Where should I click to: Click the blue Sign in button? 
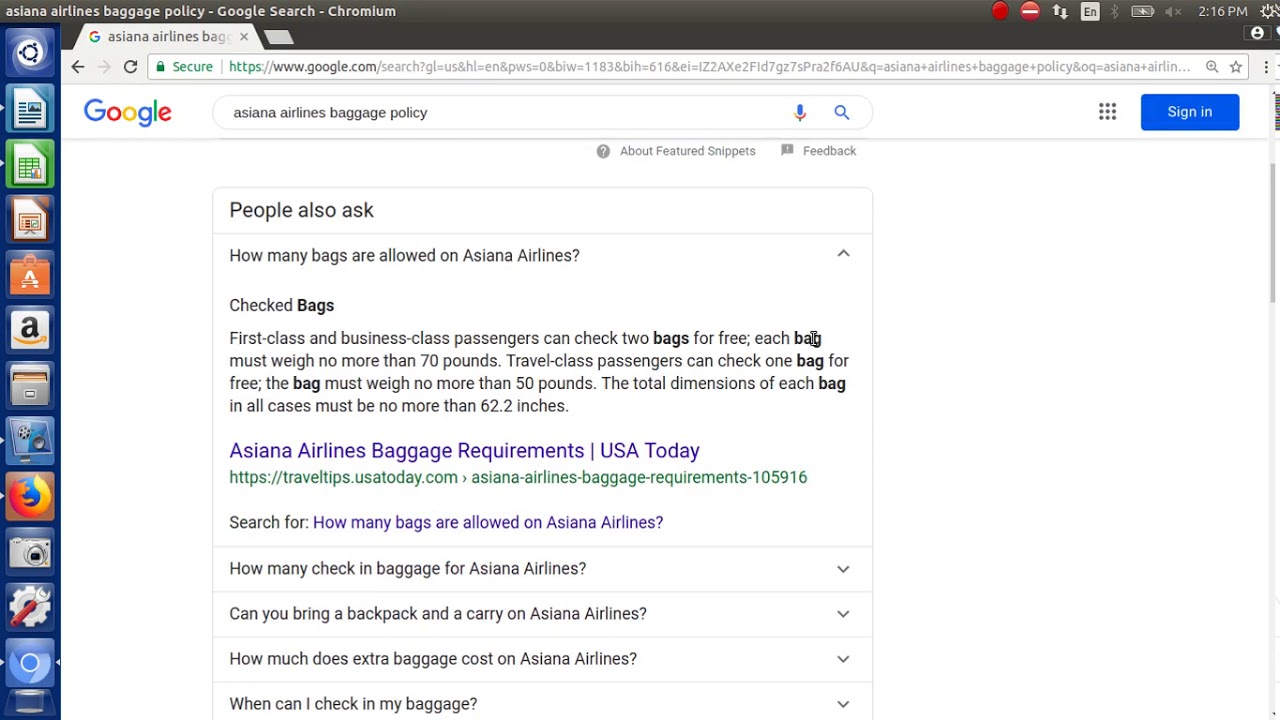(x=1190, y=112)
